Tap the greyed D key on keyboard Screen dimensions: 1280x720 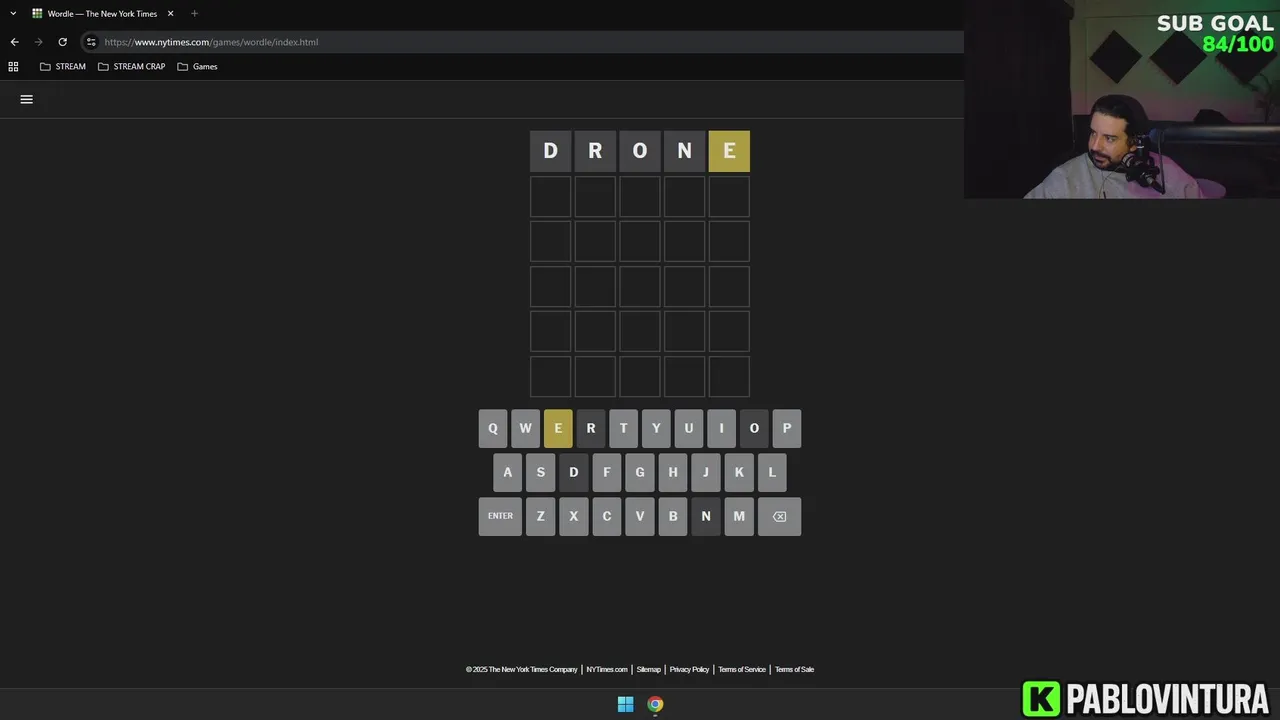[573, 472]
